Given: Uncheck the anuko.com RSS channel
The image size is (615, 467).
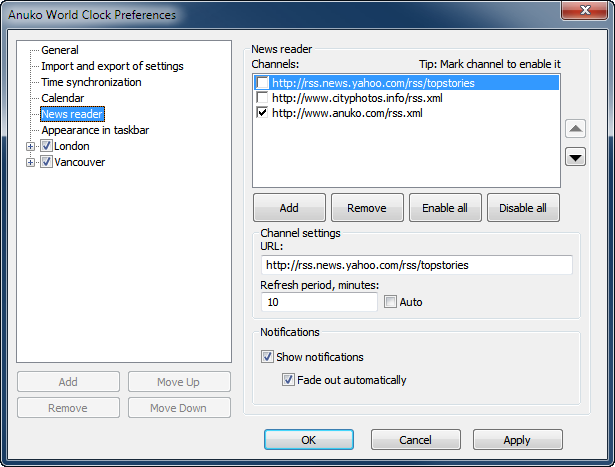Looking at the screenshot, I should tap(262, 113).
